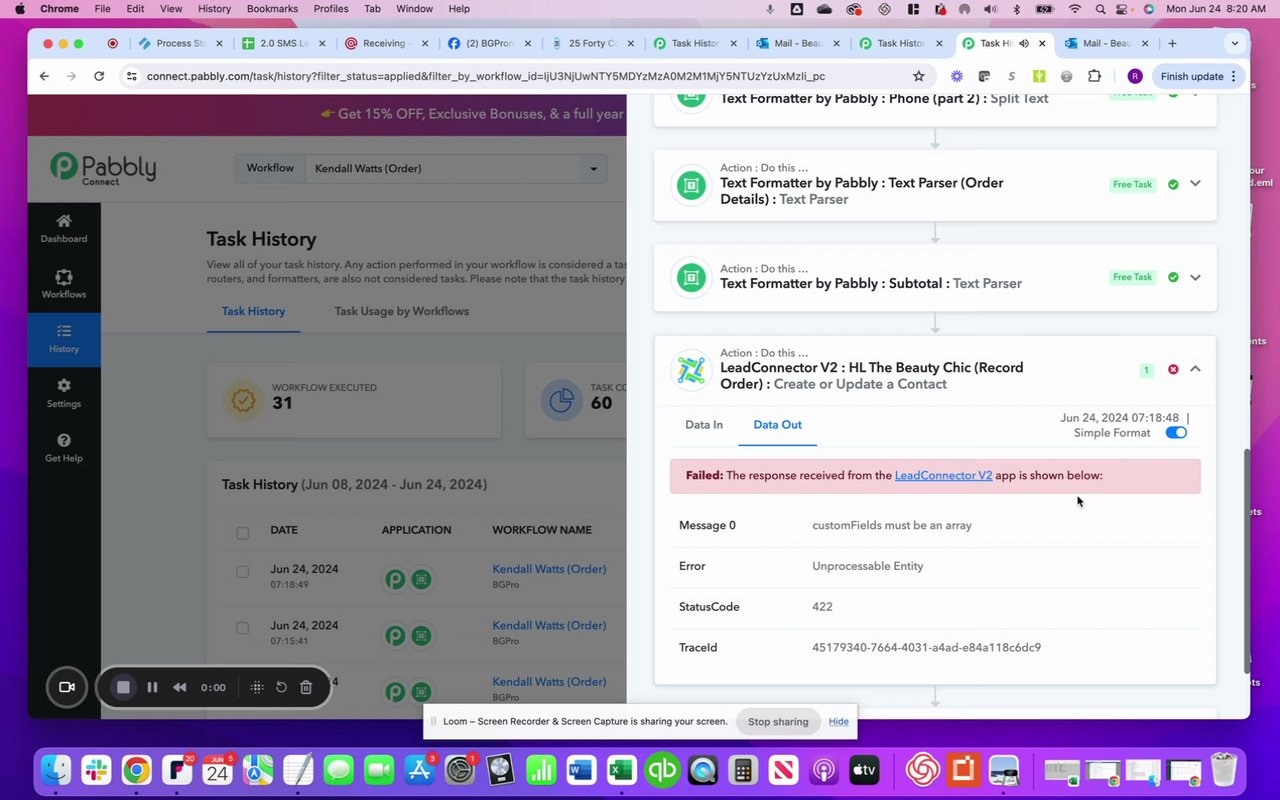Open the Workflow dropdown Kendall Watts (Order)
This screenshot has width=1280, height=800.
456,168
